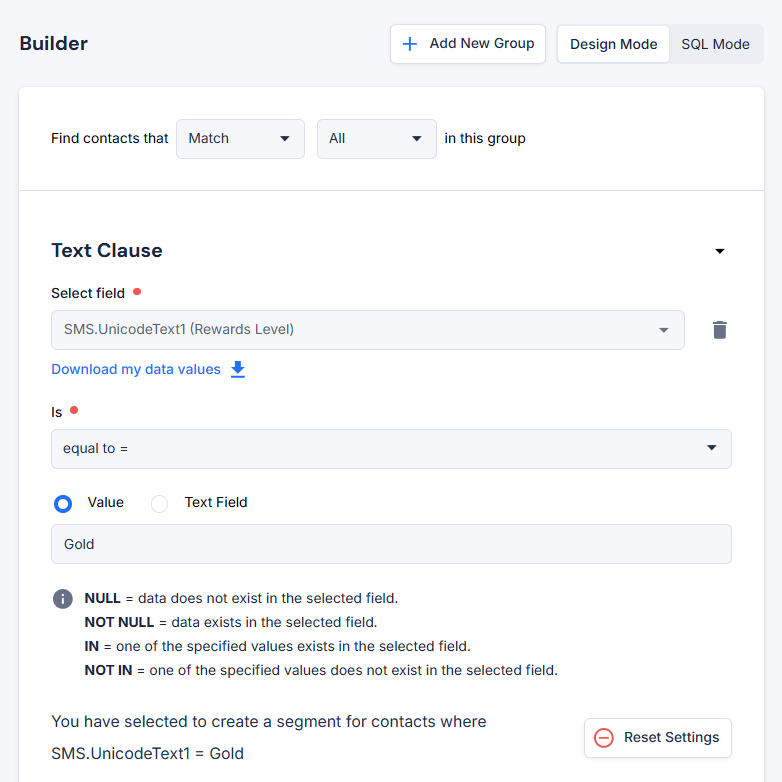782x782 pixels.
Task: Collapse the Text Clause section arrow
Action: (x=719, y=251)
